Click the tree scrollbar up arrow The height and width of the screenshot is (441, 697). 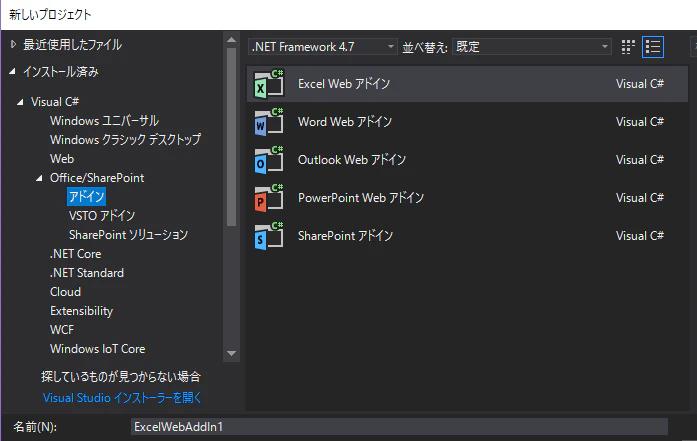231,40
